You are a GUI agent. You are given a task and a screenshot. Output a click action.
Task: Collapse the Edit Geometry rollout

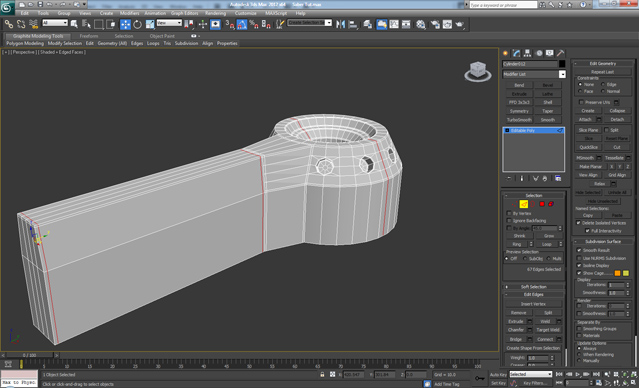603,63
